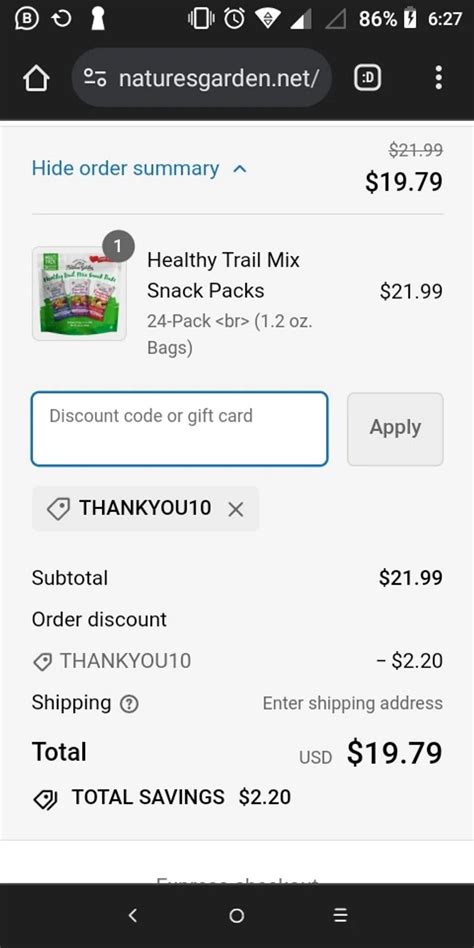Tap the Android recent apps button
Image resolution: width=474 pixels, height=948 pixels.
coord(340,915)
